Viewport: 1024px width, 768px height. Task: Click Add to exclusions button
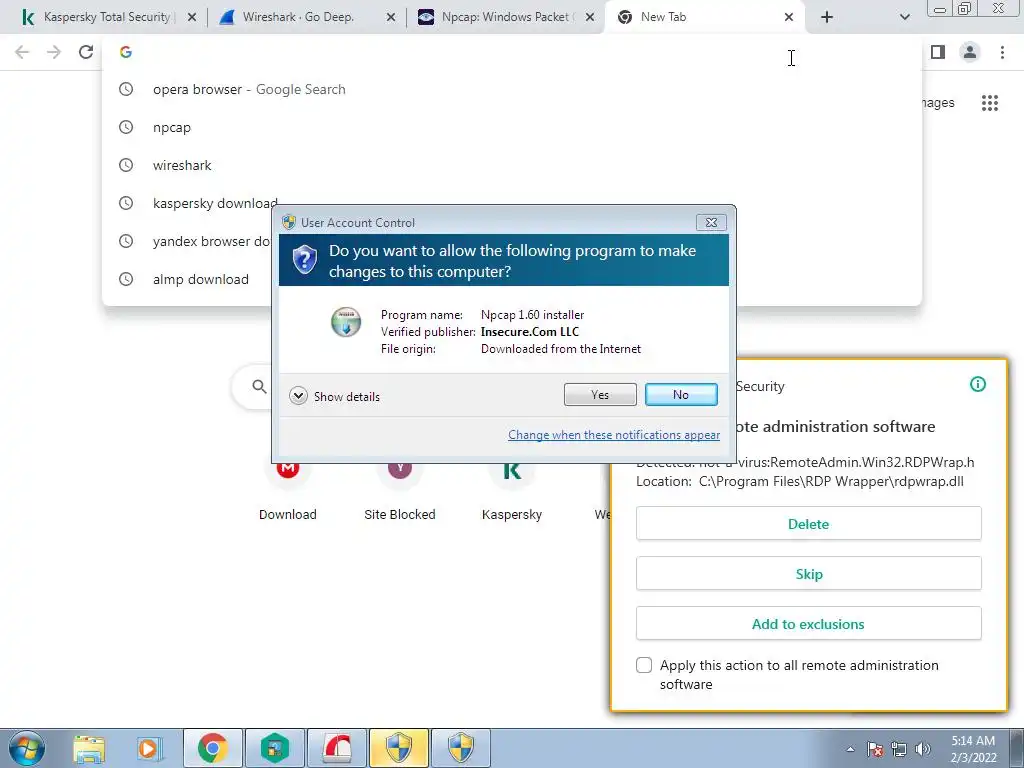[808, 624]
